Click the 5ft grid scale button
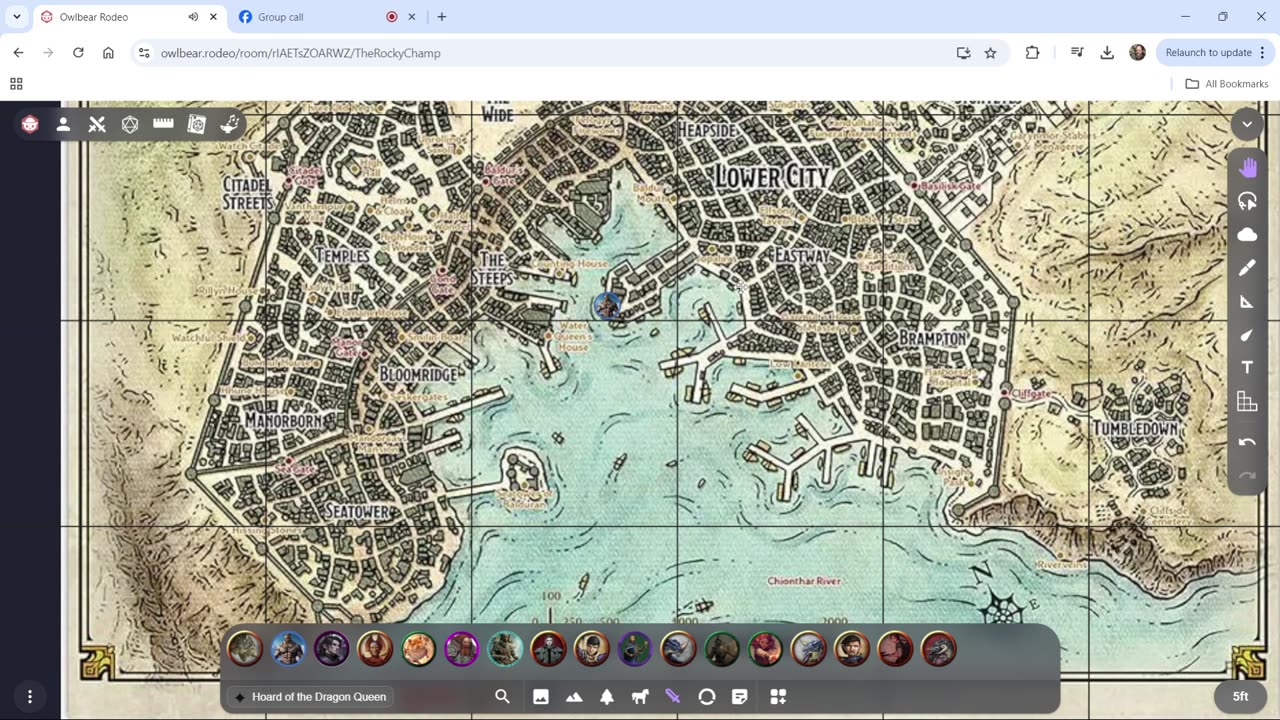 (1240, 697)
